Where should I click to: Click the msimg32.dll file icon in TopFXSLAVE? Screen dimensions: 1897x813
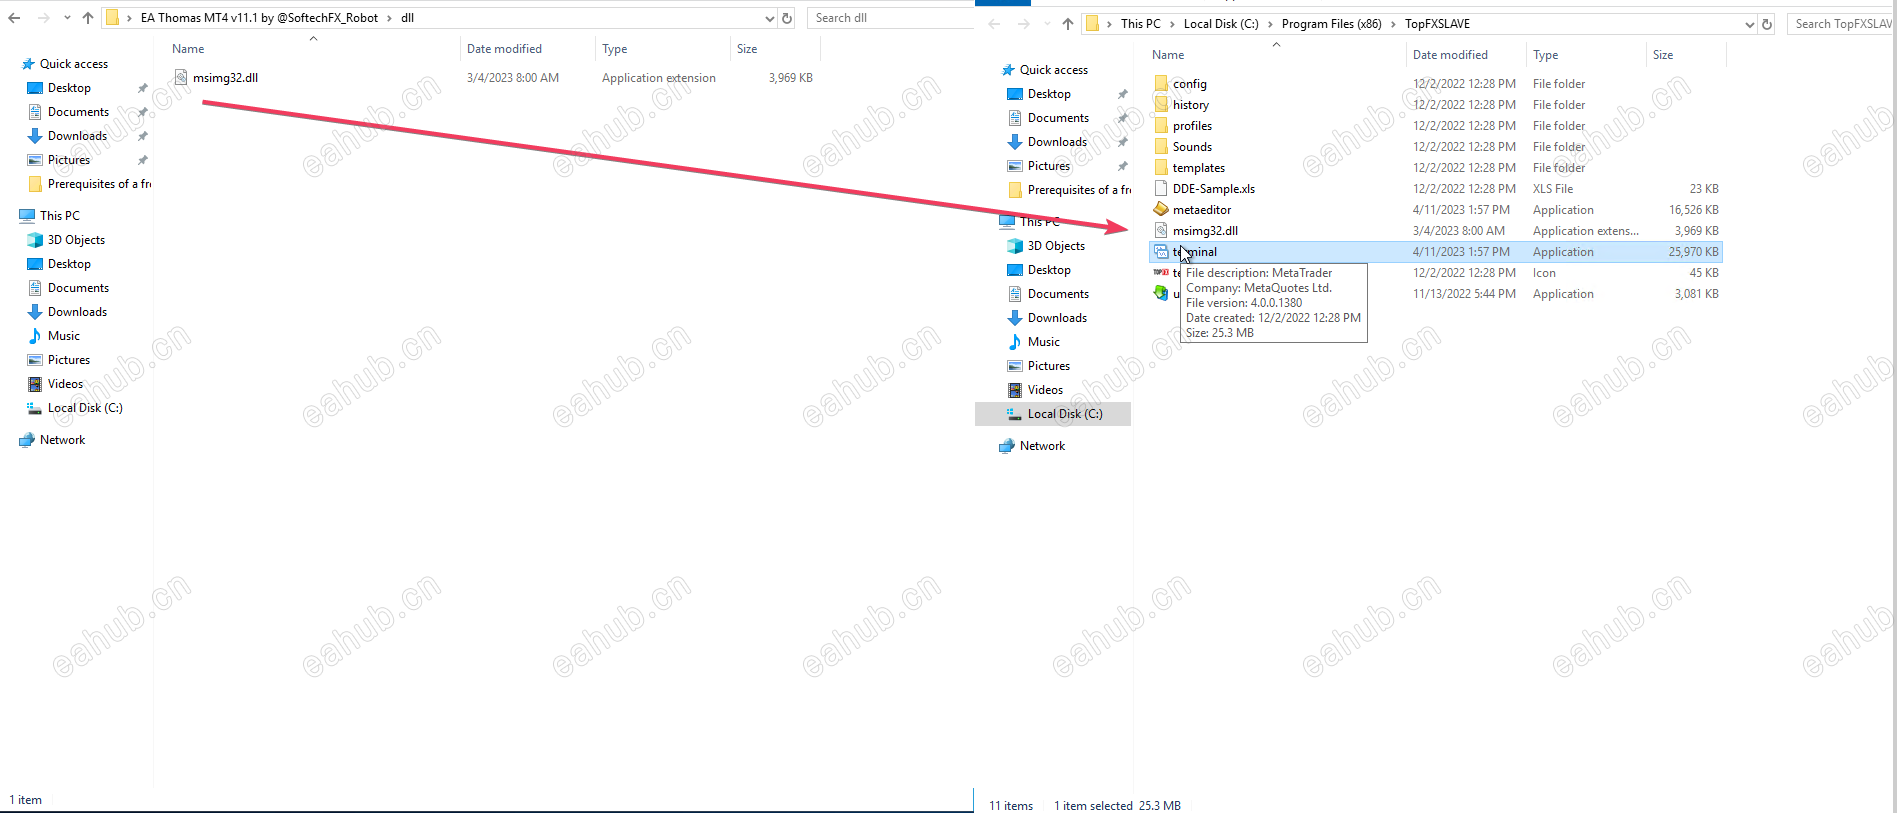[x=1161, y=230]
